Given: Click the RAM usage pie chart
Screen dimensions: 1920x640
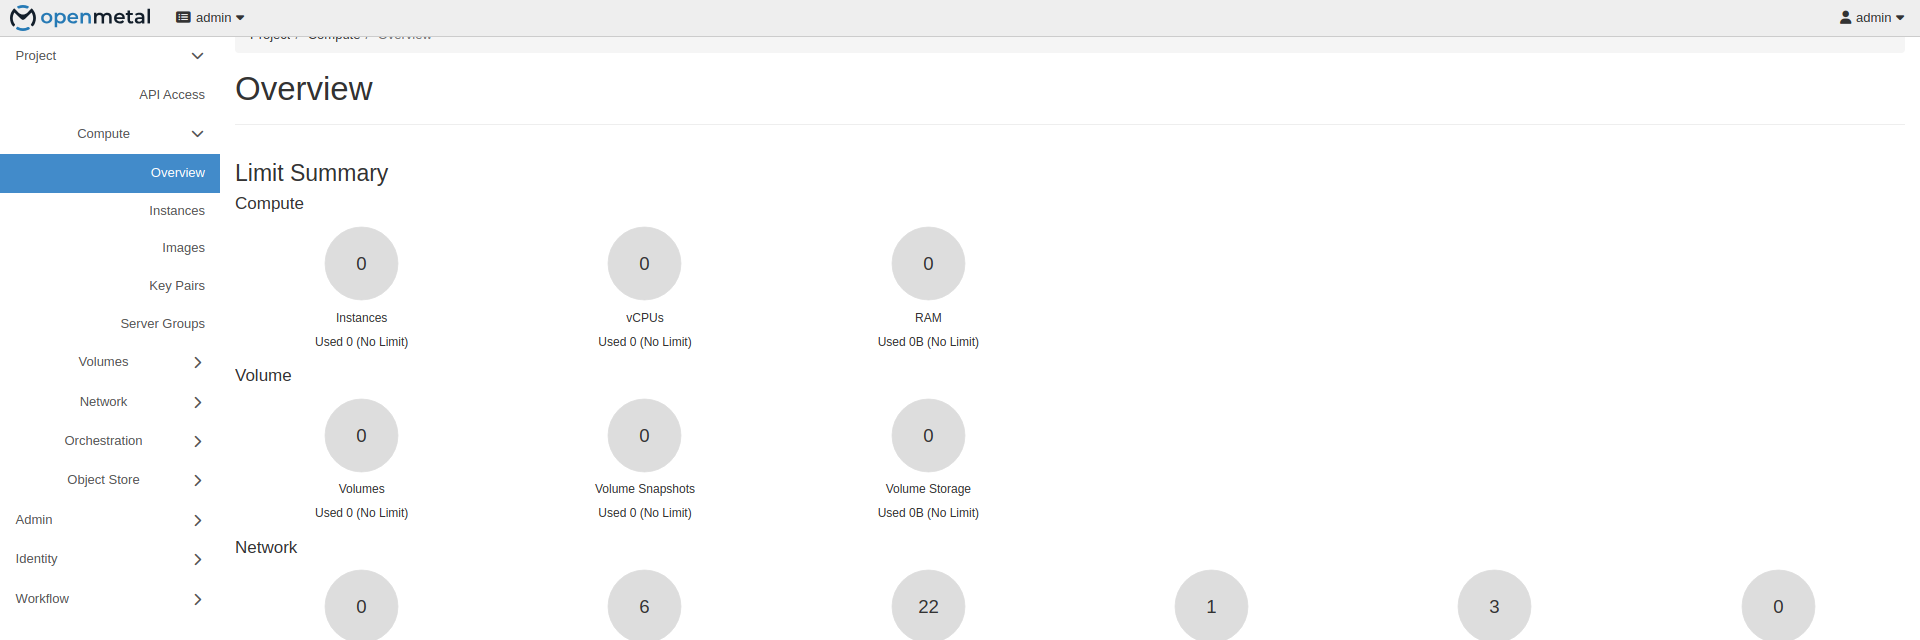Looking at the screenshot, I should [x=928, y=264].
